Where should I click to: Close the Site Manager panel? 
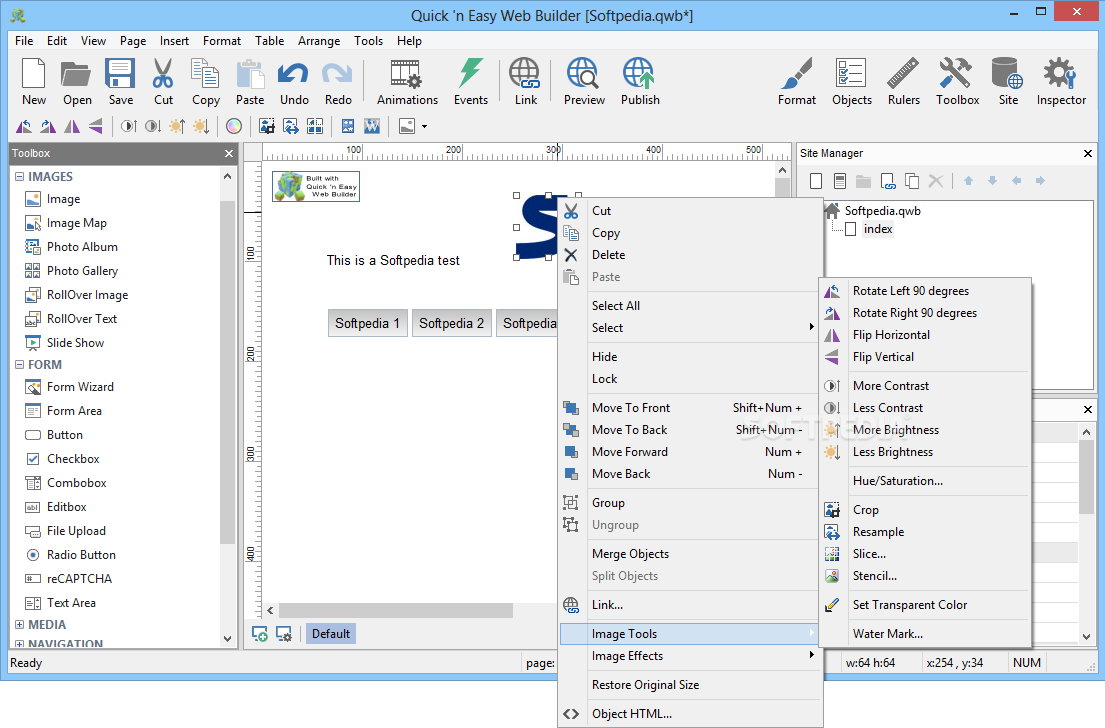pyautogui.click(x=1087, y=154)
